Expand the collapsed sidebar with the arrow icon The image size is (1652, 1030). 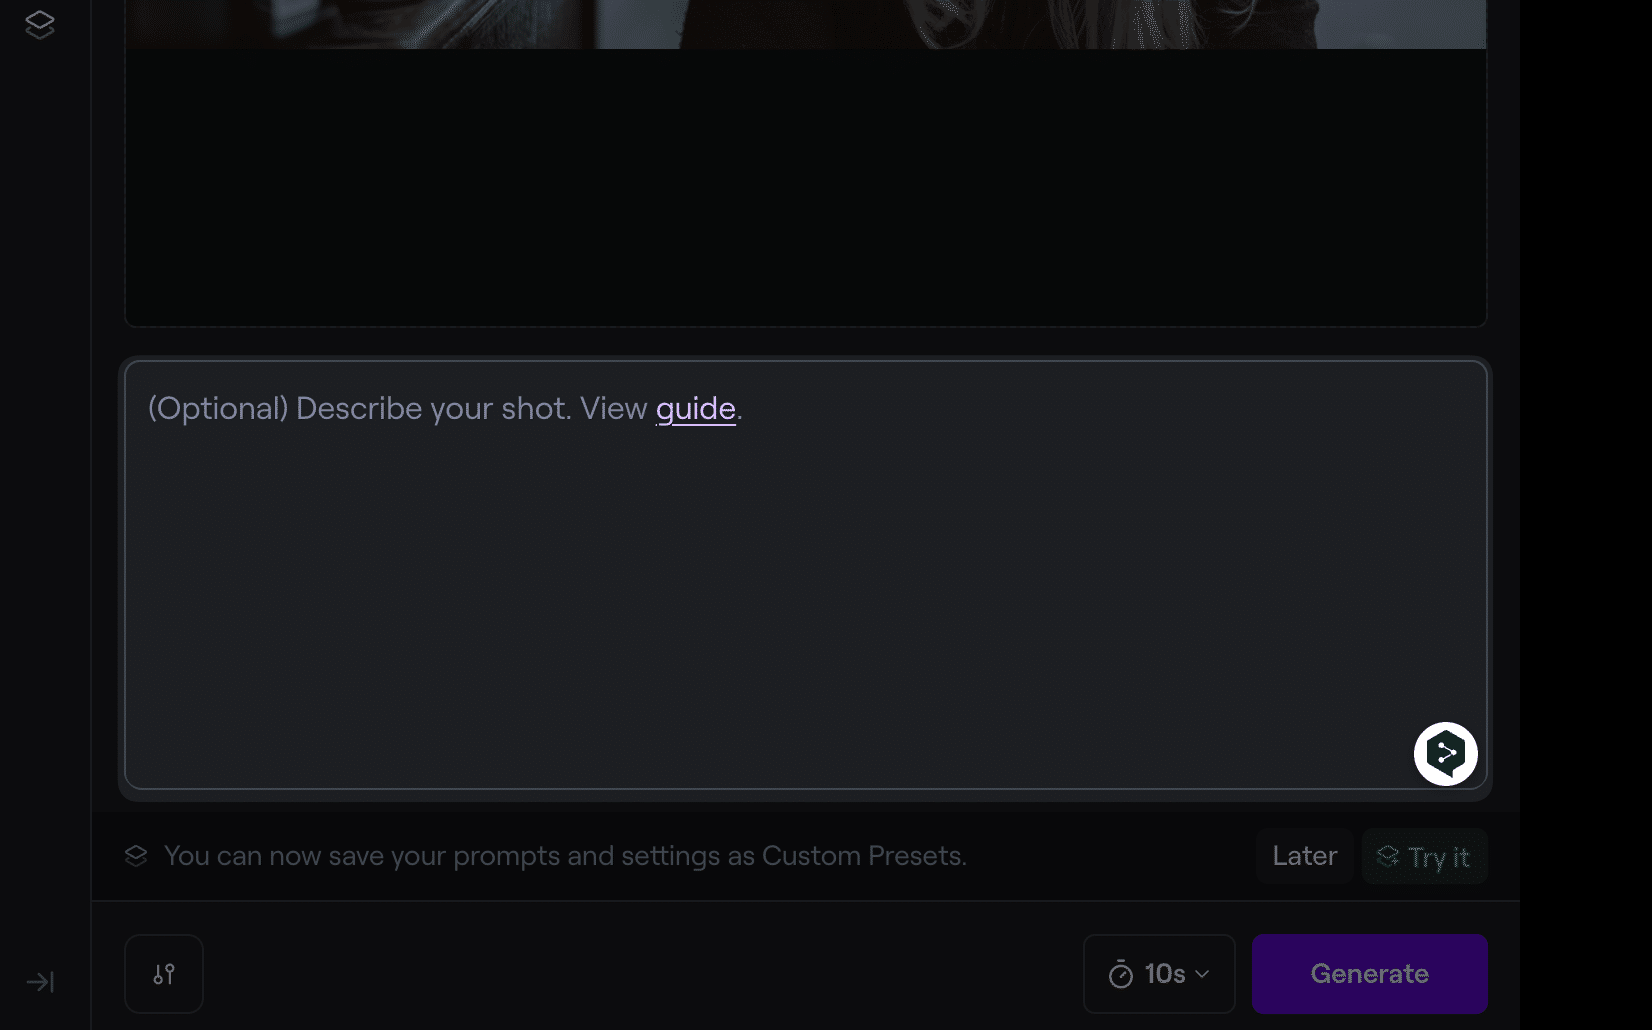(40, 982)
